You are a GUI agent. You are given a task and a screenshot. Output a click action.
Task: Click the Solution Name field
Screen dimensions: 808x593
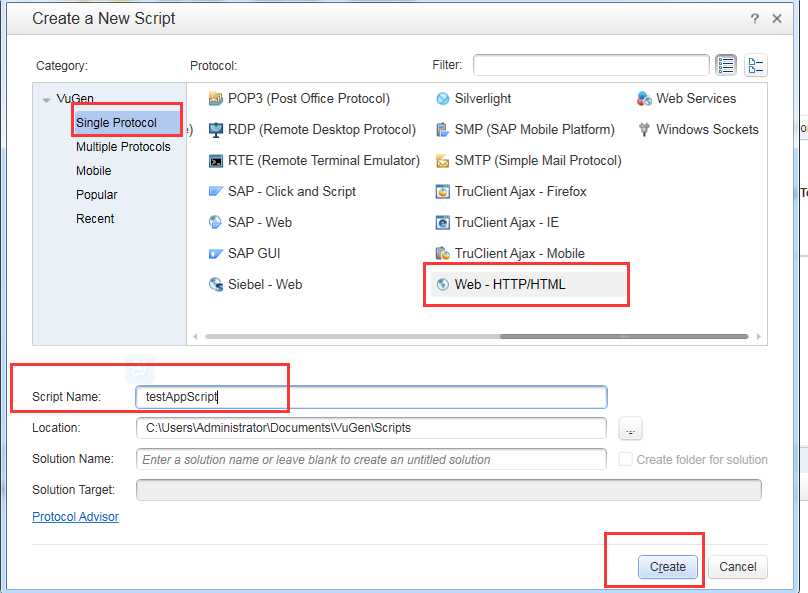coord(372,459)
